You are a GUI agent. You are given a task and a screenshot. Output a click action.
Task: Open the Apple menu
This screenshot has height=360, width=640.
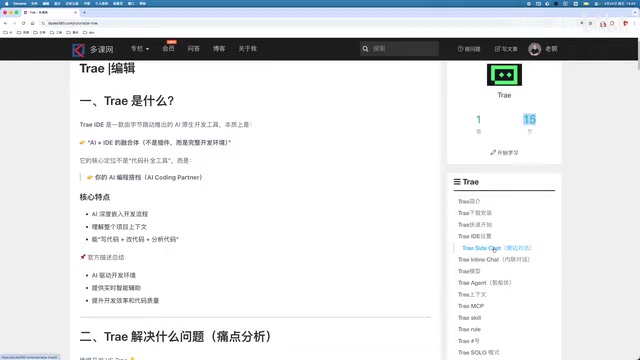6,3
